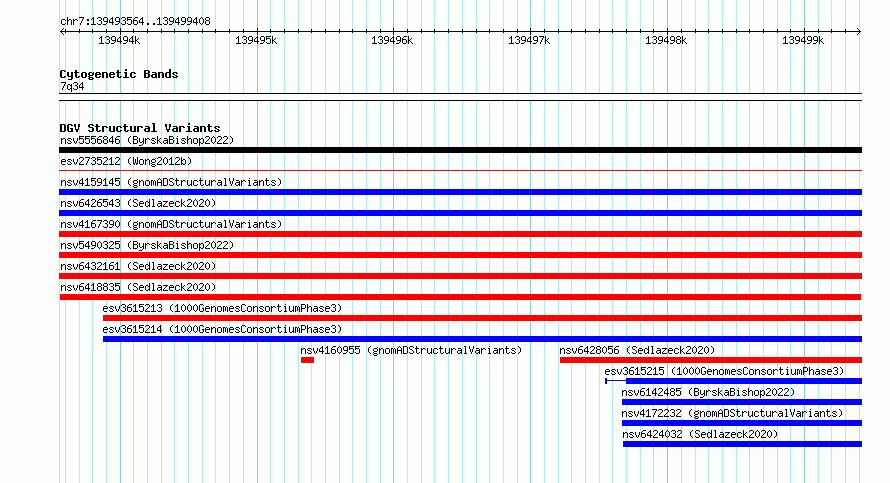Click the right arrowhead of the ruler
The width and height of the screenshot is (890, 483).
click(x=859, y=32)
